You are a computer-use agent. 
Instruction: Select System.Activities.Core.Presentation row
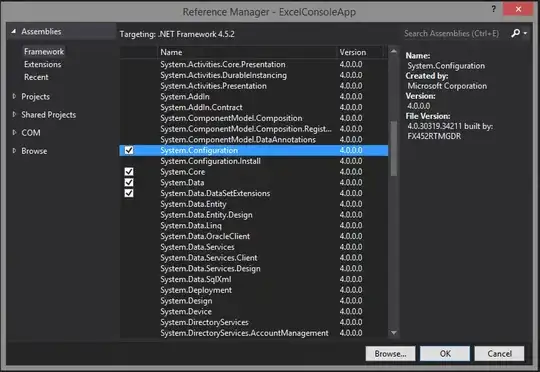point(253,64)
